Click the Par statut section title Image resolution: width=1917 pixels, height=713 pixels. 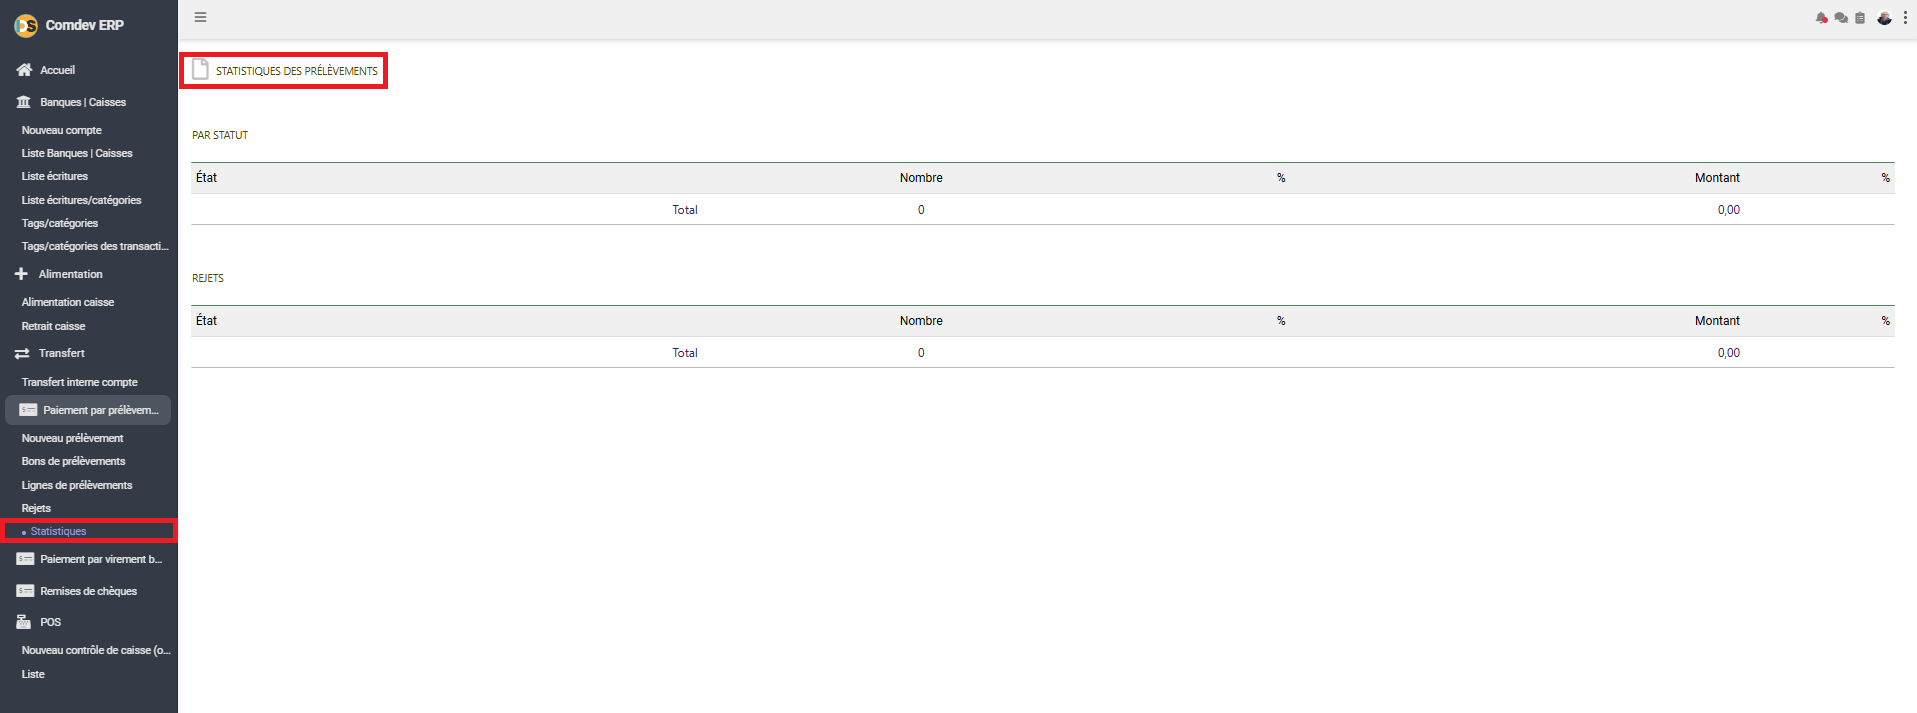220,135
